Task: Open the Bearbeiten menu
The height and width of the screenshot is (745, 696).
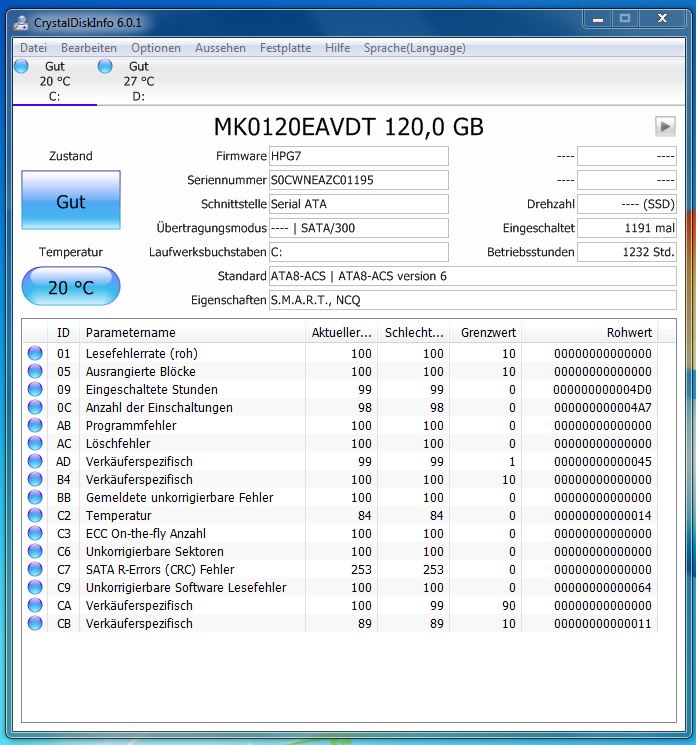Action: point(89,48)
